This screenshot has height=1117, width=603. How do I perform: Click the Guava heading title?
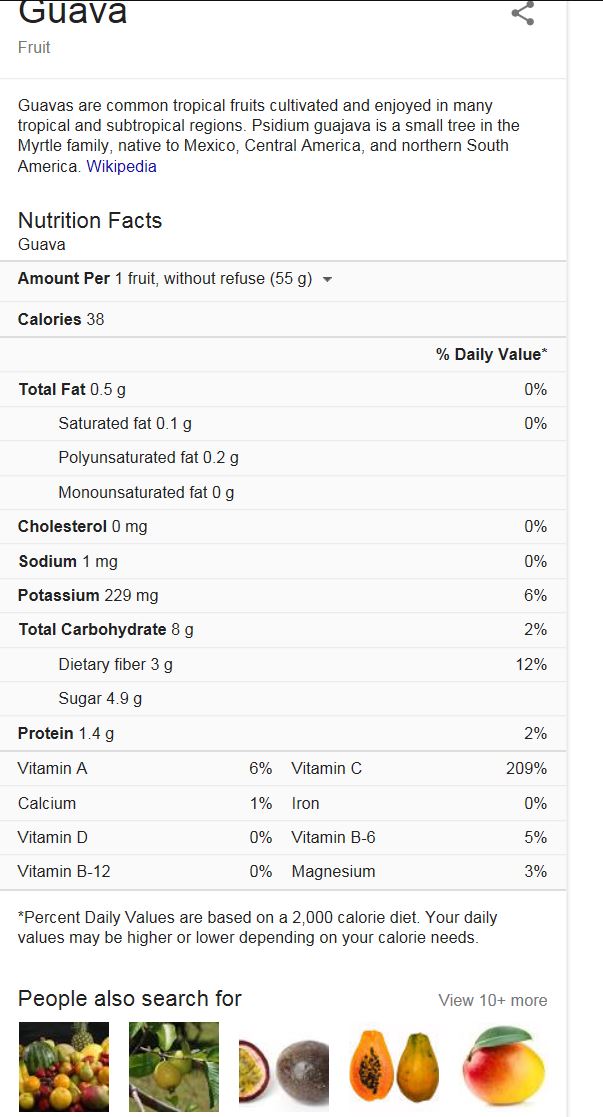[73, 13]
